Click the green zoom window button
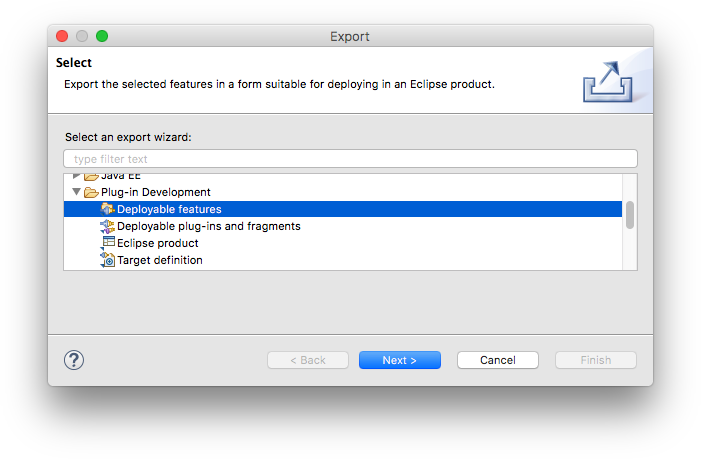The width and height of the screenshot is (701, 459). coord(102,36)
